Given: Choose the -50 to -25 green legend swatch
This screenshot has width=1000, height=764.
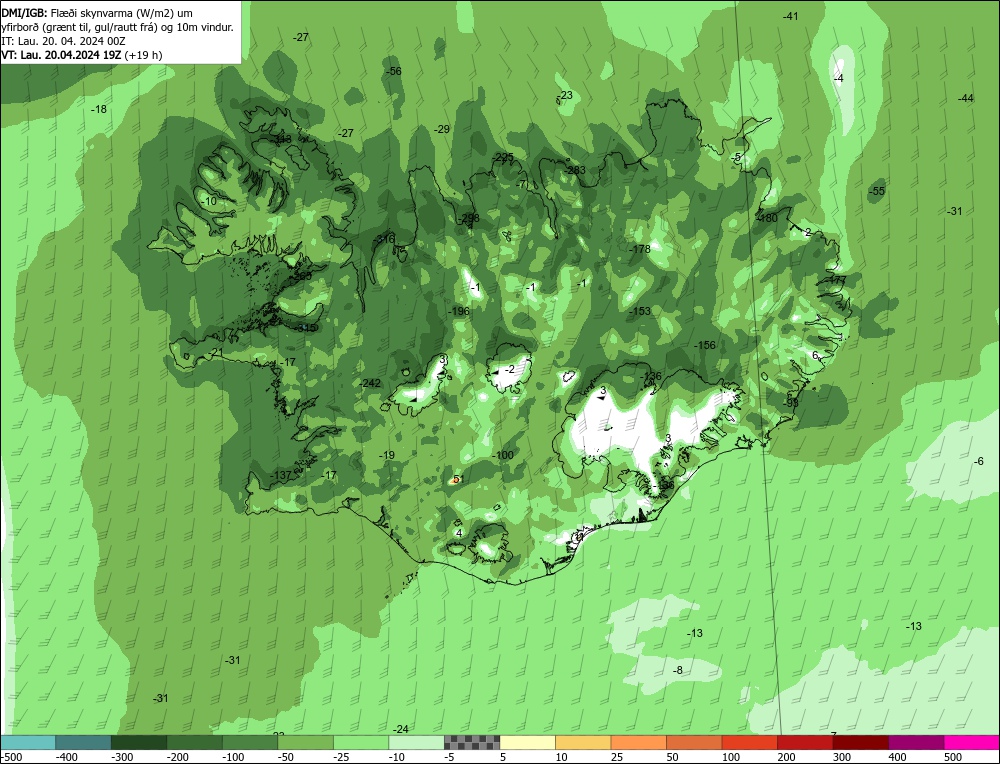Looking at the screenshot, I should click(305, 743).
